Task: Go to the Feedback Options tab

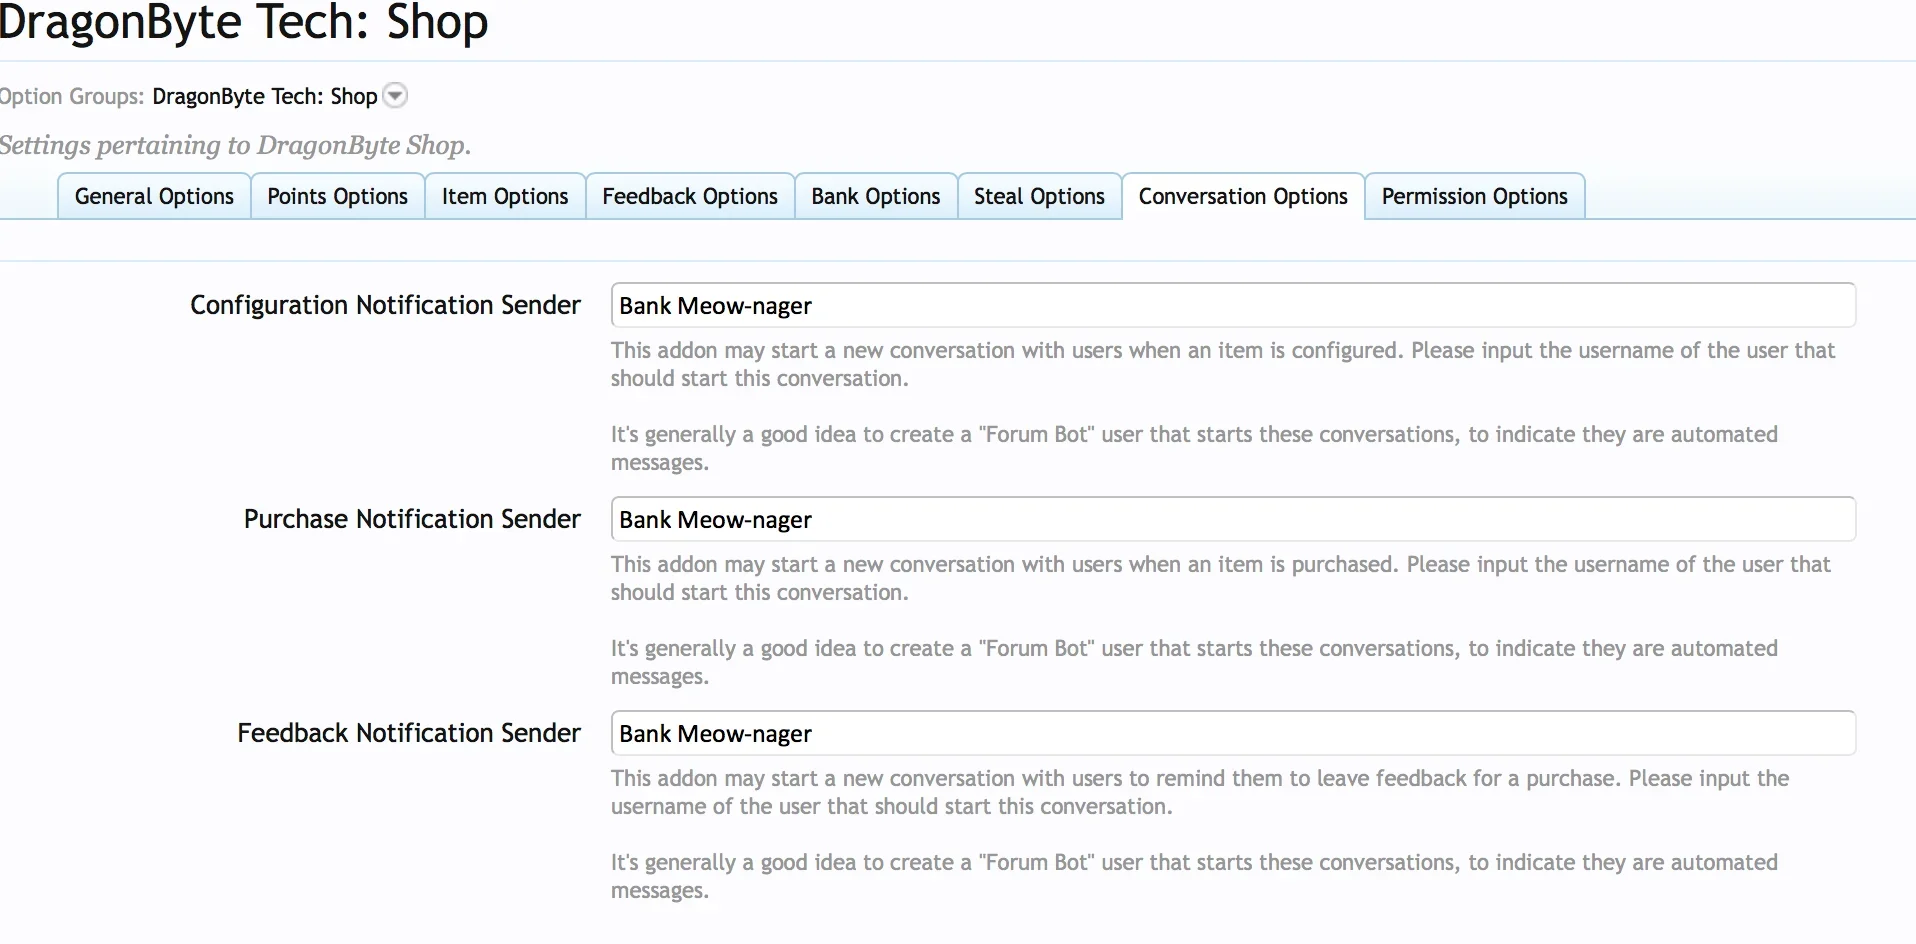Action: 690,196
